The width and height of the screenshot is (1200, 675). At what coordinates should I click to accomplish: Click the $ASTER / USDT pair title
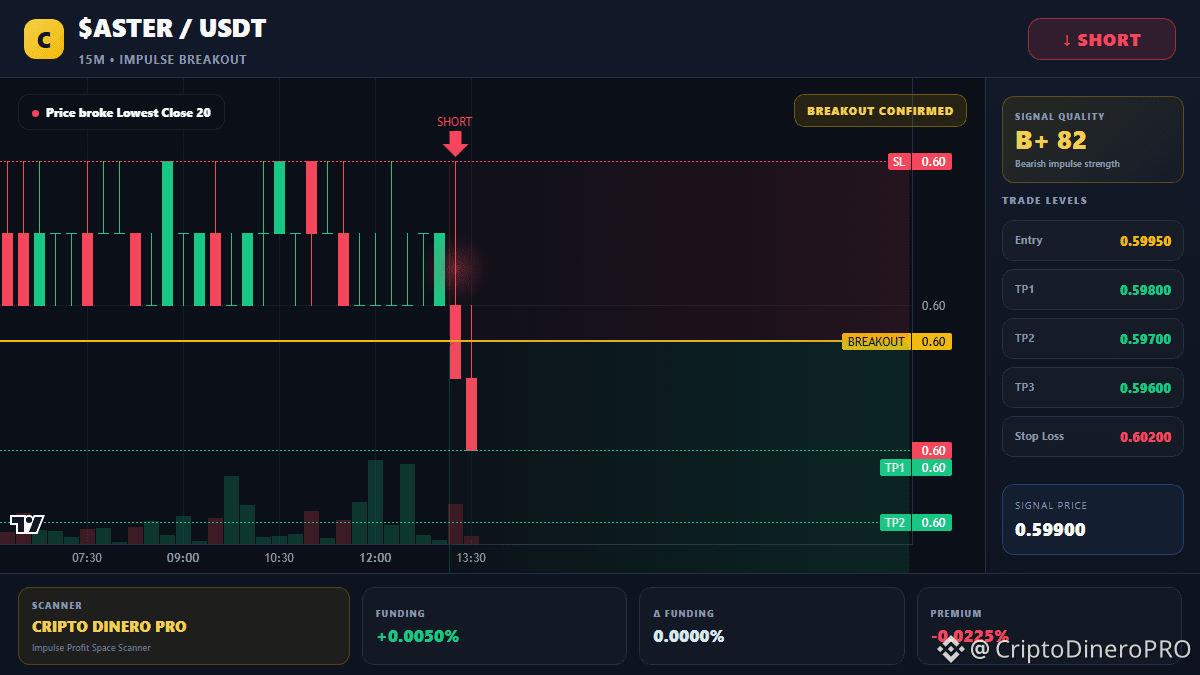coord(172,29)
